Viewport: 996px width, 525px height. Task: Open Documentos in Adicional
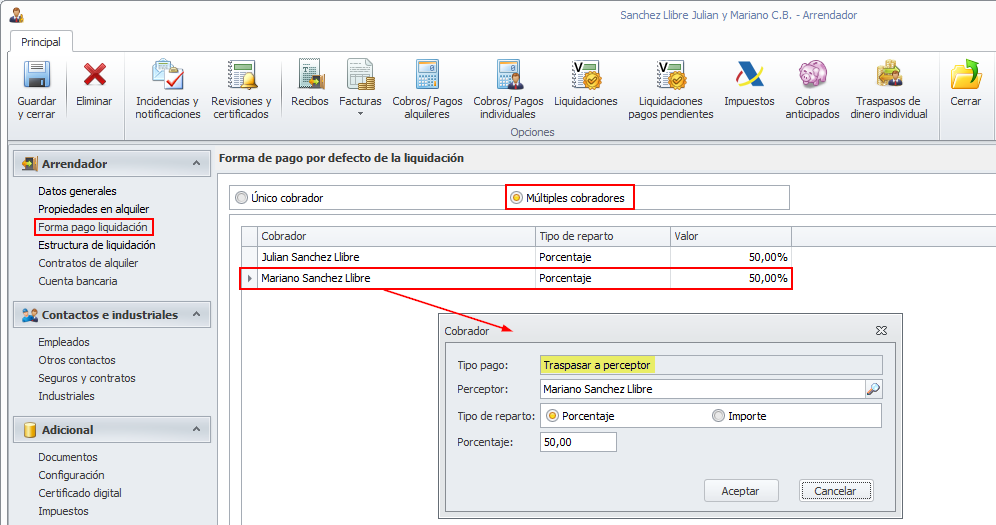(x=68, y=457)
